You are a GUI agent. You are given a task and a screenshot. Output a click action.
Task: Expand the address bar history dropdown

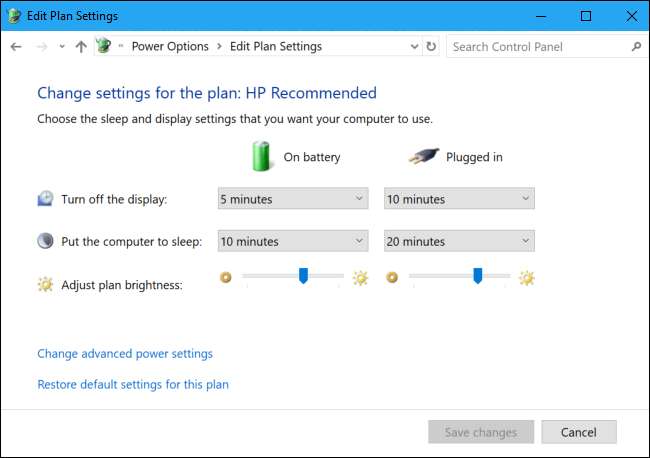click(415, 47)
